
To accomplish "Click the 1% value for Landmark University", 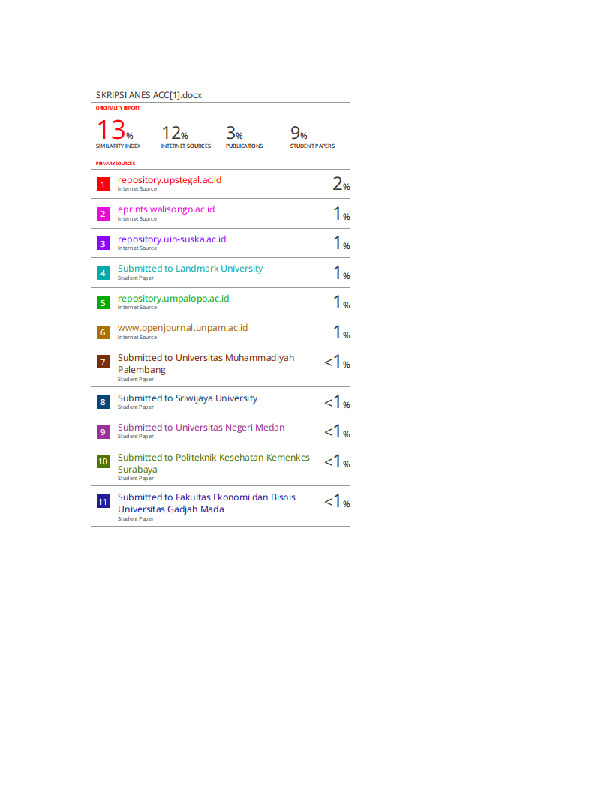I will point(342,273).
